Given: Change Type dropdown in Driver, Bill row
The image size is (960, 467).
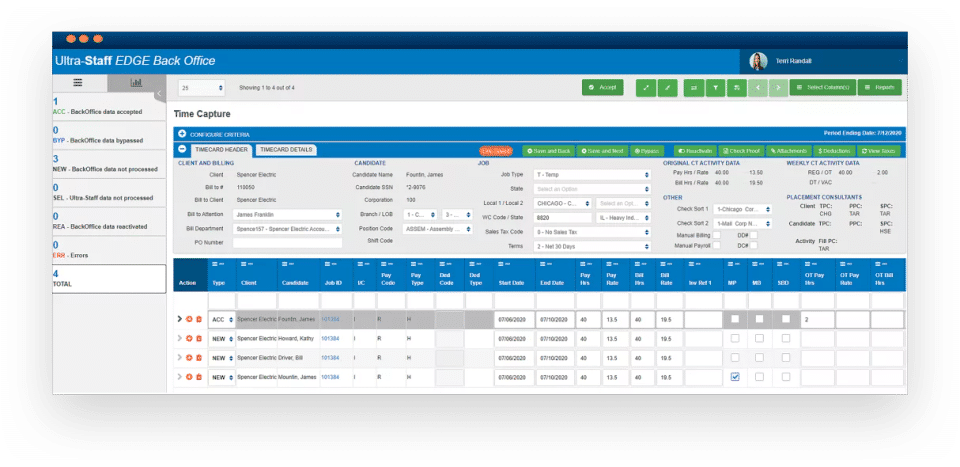Looking at the screenshot, I should [222, 358].
